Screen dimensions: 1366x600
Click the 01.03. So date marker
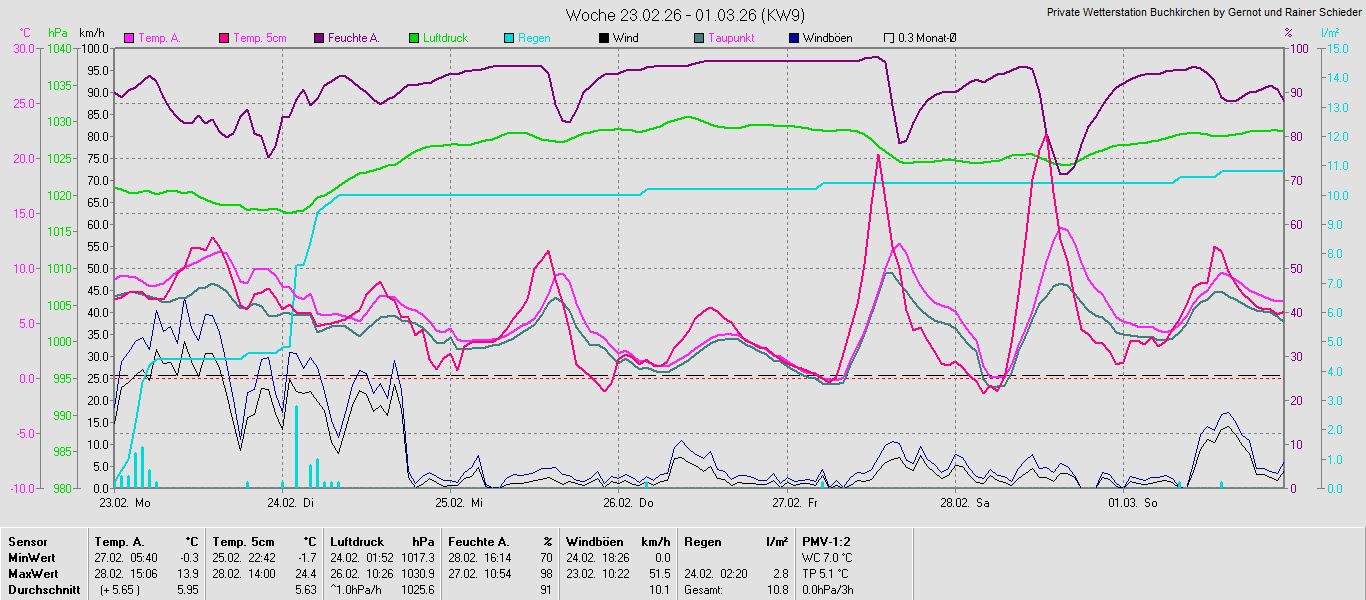pos(1133,503)
